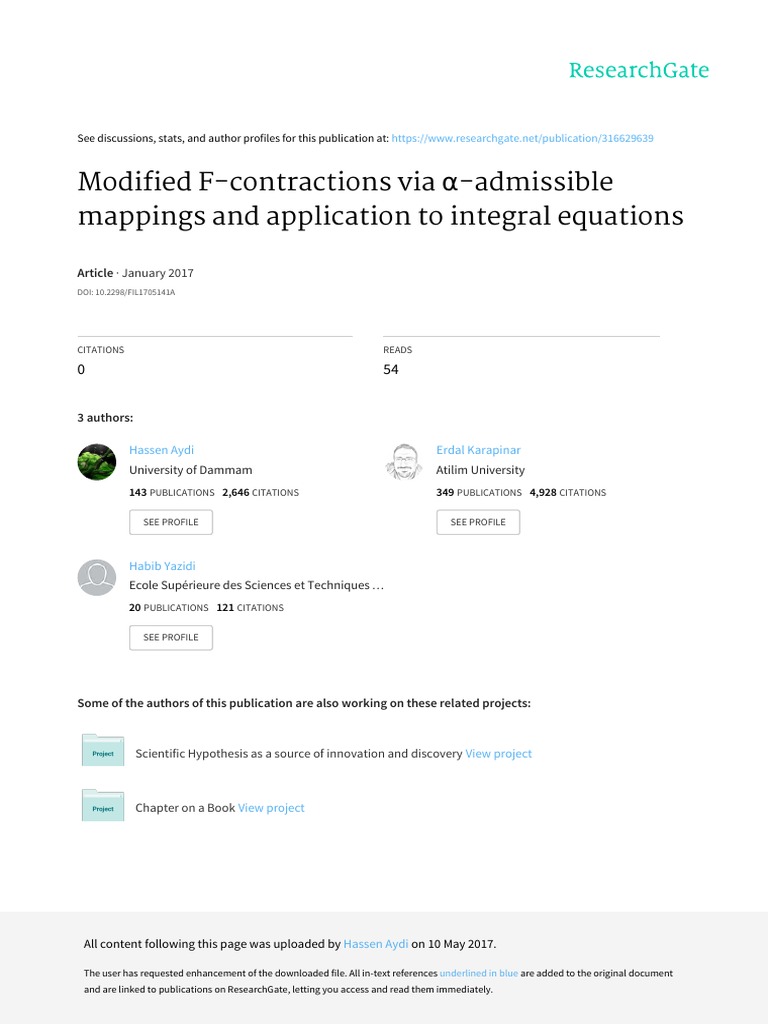Click Erdal Karapinar's avatar image
The height and width of the screenshot is (1024, 768).
click(x=403, y=462)
